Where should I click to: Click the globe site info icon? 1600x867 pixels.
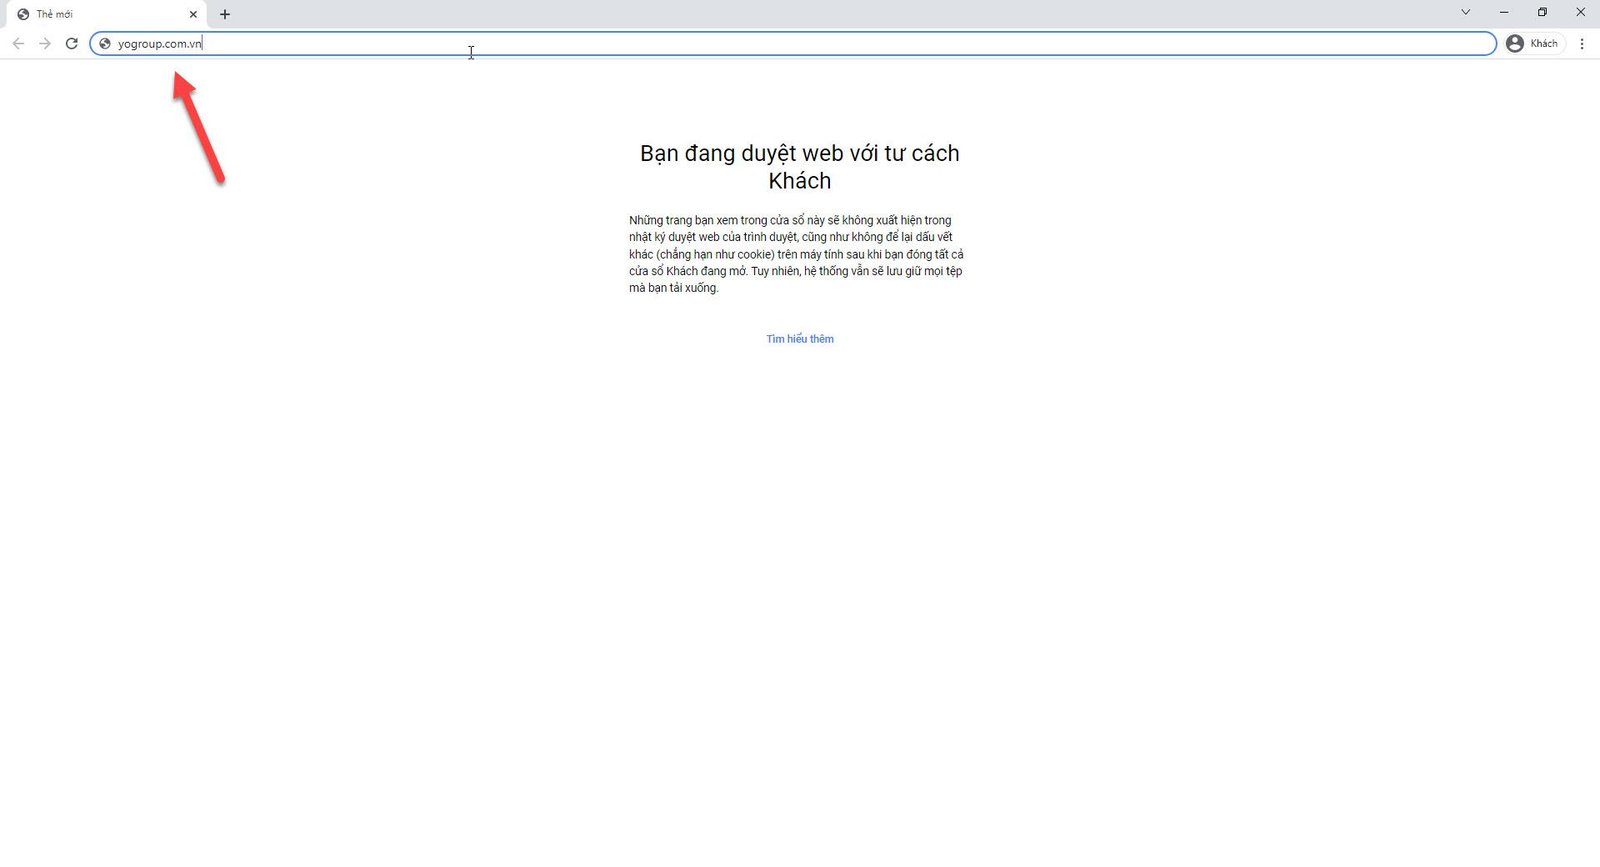[104, 43]
